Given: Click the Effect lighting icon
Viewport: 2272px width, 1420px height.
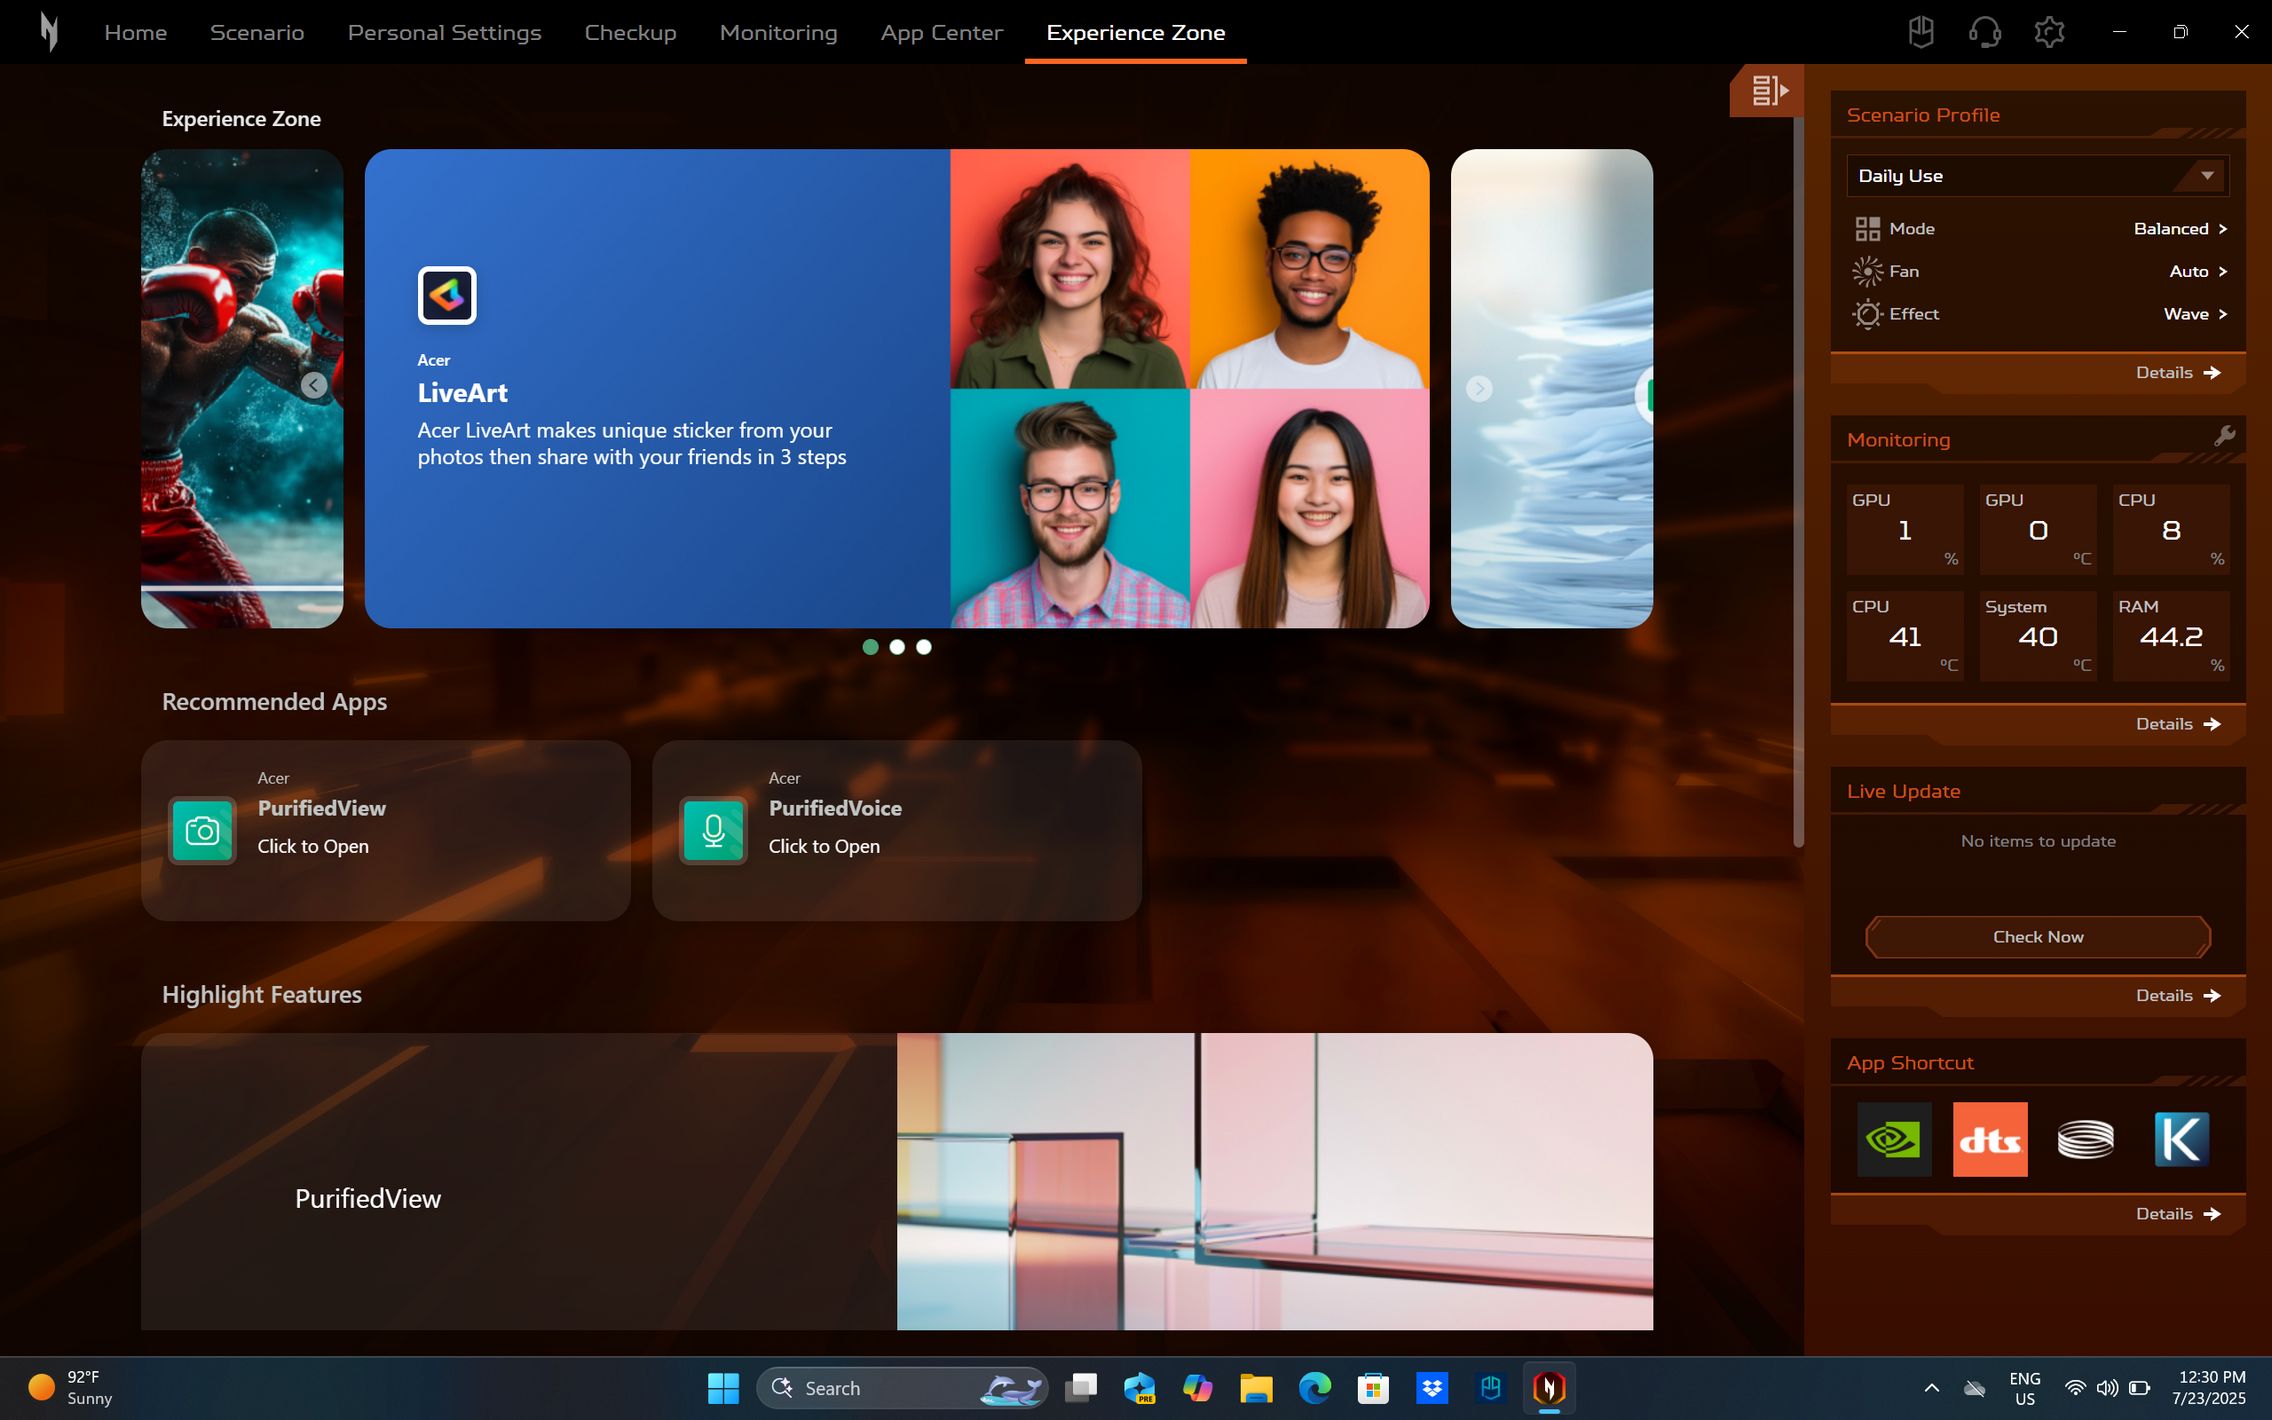Looking at the screenshot, I should click(x=1867, y=314).
